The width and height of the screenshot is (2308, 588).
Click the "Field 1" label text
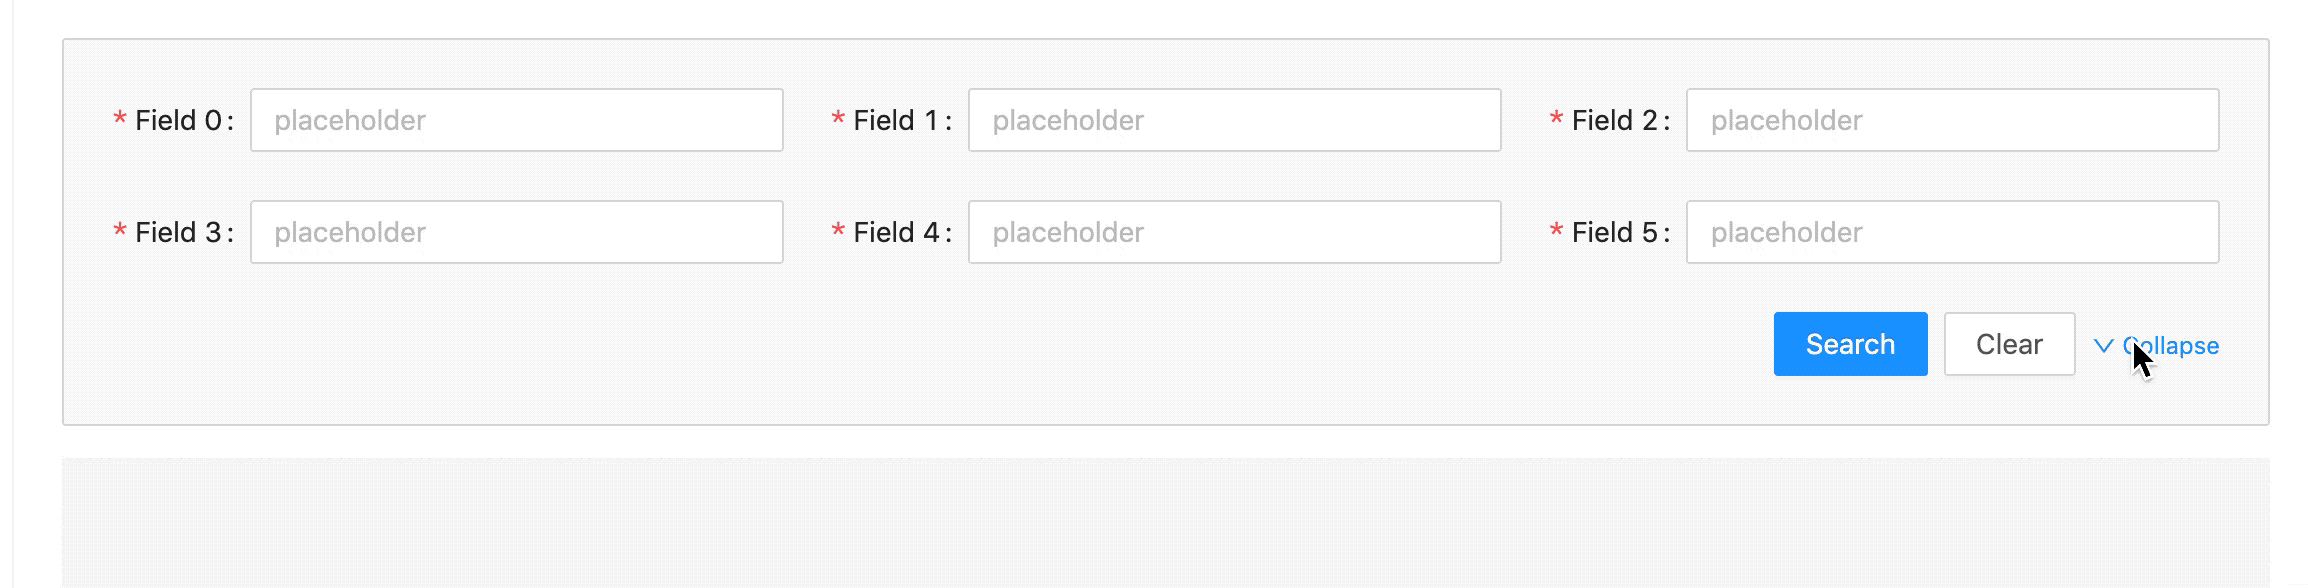[x=896, y=121]
